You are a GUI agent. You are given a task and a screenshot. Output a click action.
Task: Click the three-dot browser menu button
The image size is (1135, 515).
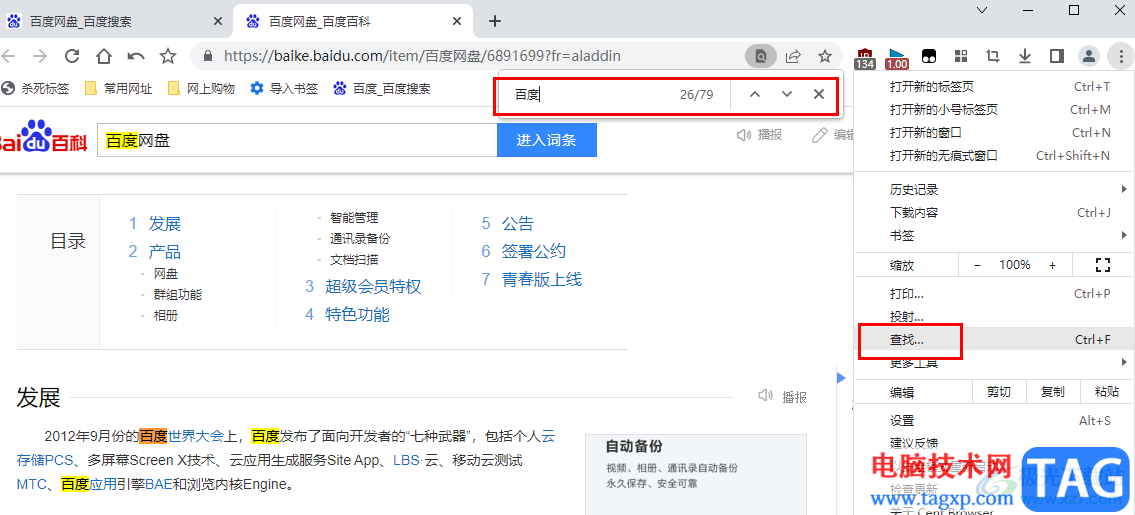click(1120, 56)
